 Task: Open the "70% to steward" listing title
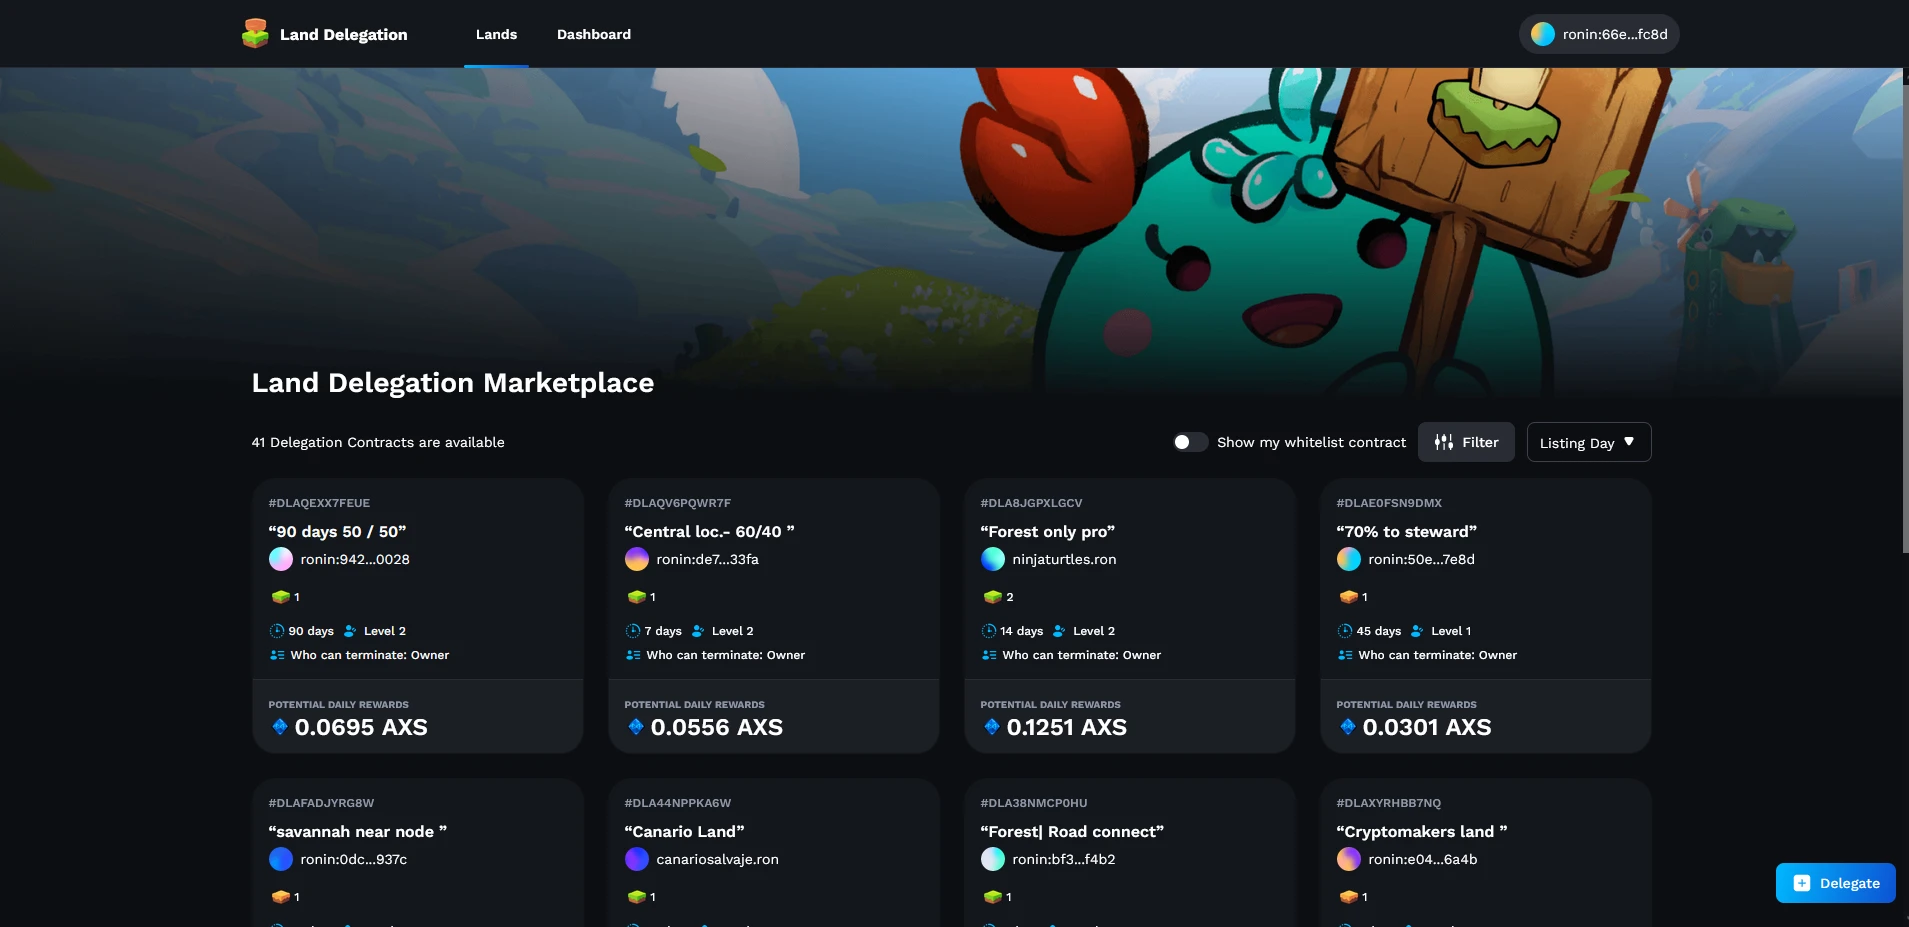tap(1406, 532)
